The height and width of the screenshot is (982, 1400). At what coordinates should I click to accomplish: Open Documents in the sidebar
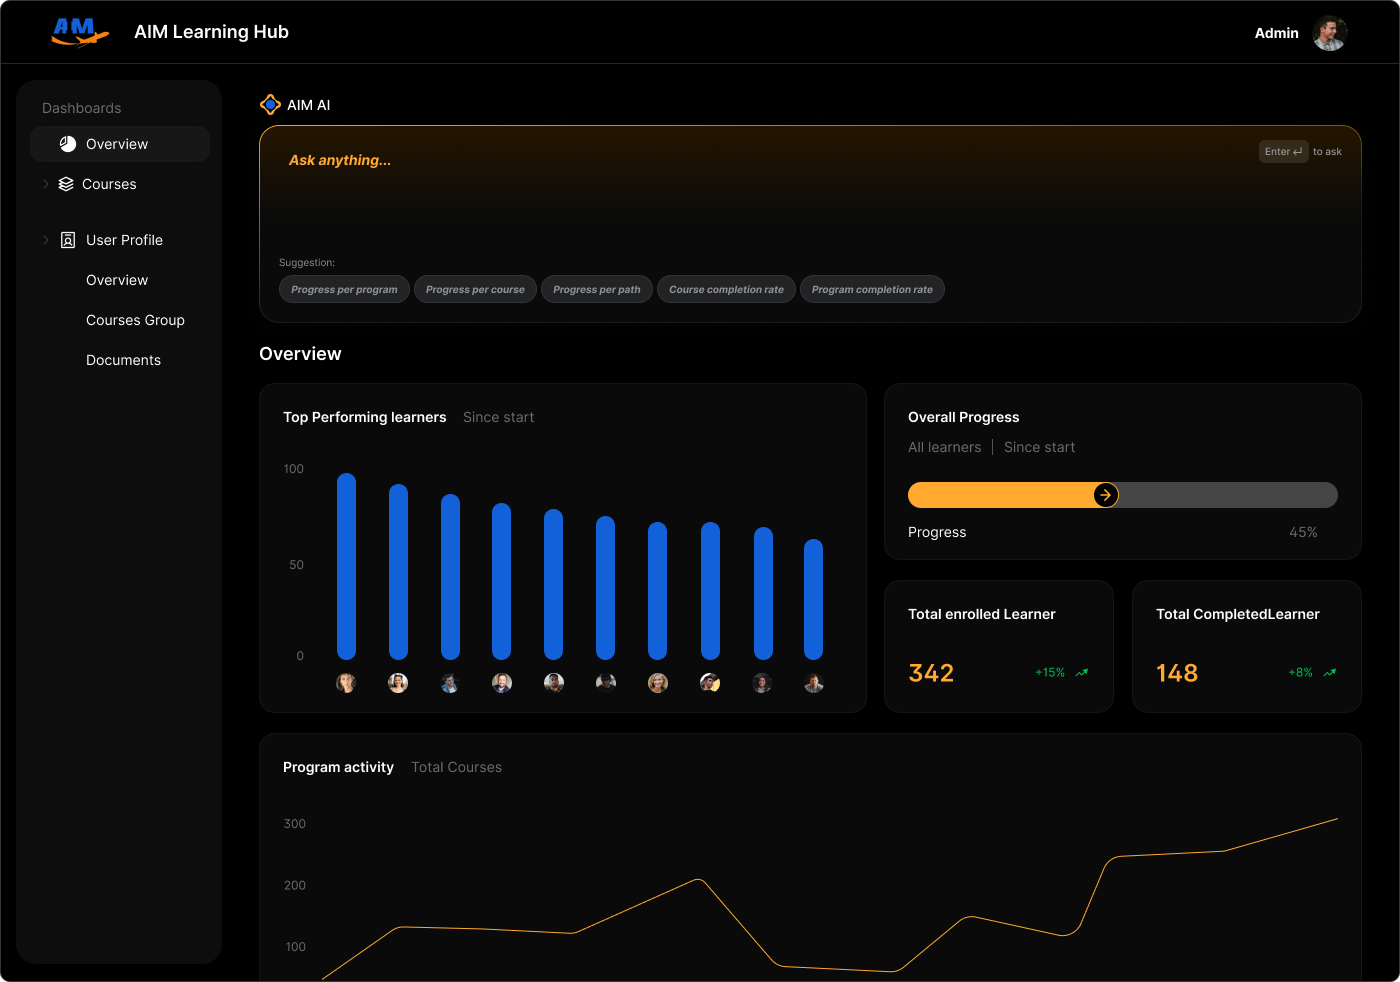[123, 360]
